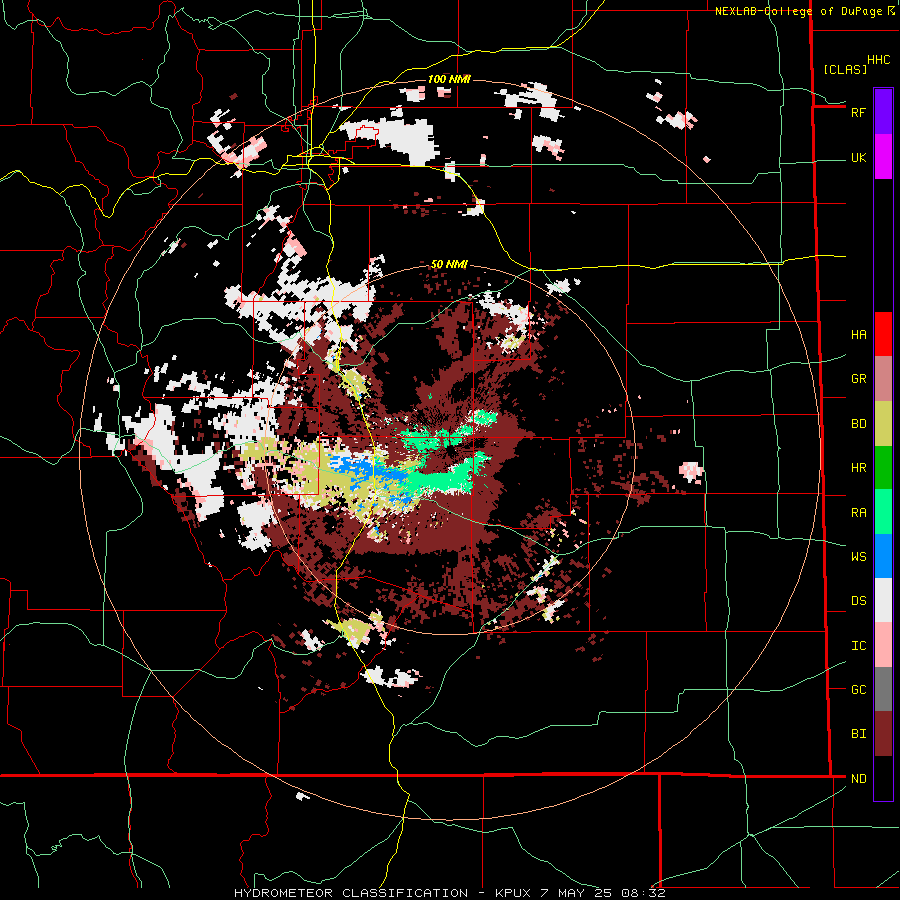
Task: Click the RF legend label
Action: (x=858, y=112)
